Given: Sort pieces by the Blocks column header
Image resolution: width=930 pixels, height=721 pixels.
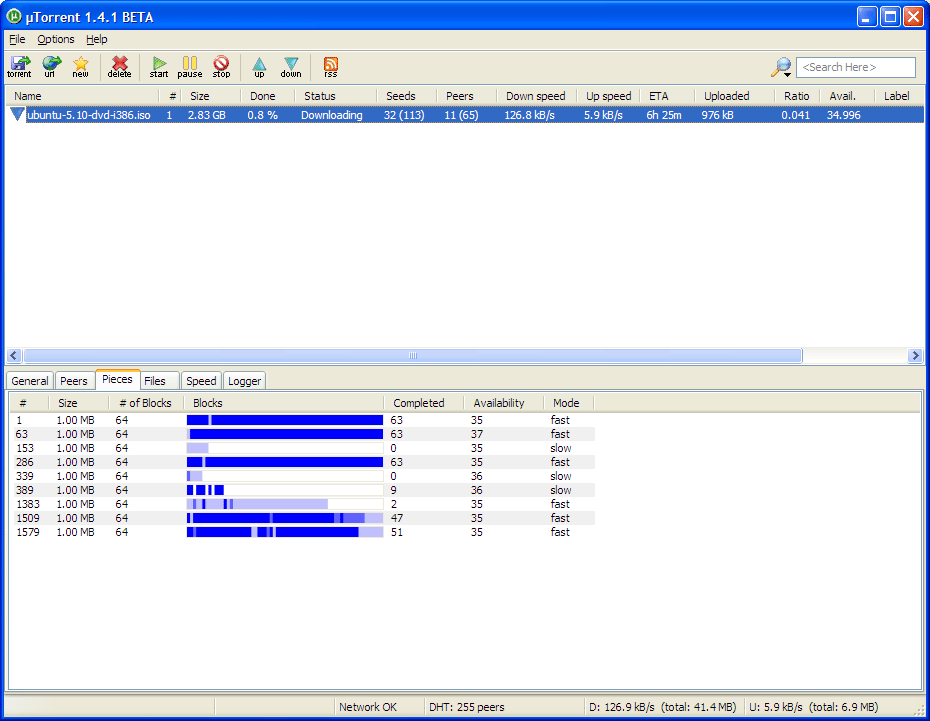Looking at the screenshot, I should tap(284, 403).
